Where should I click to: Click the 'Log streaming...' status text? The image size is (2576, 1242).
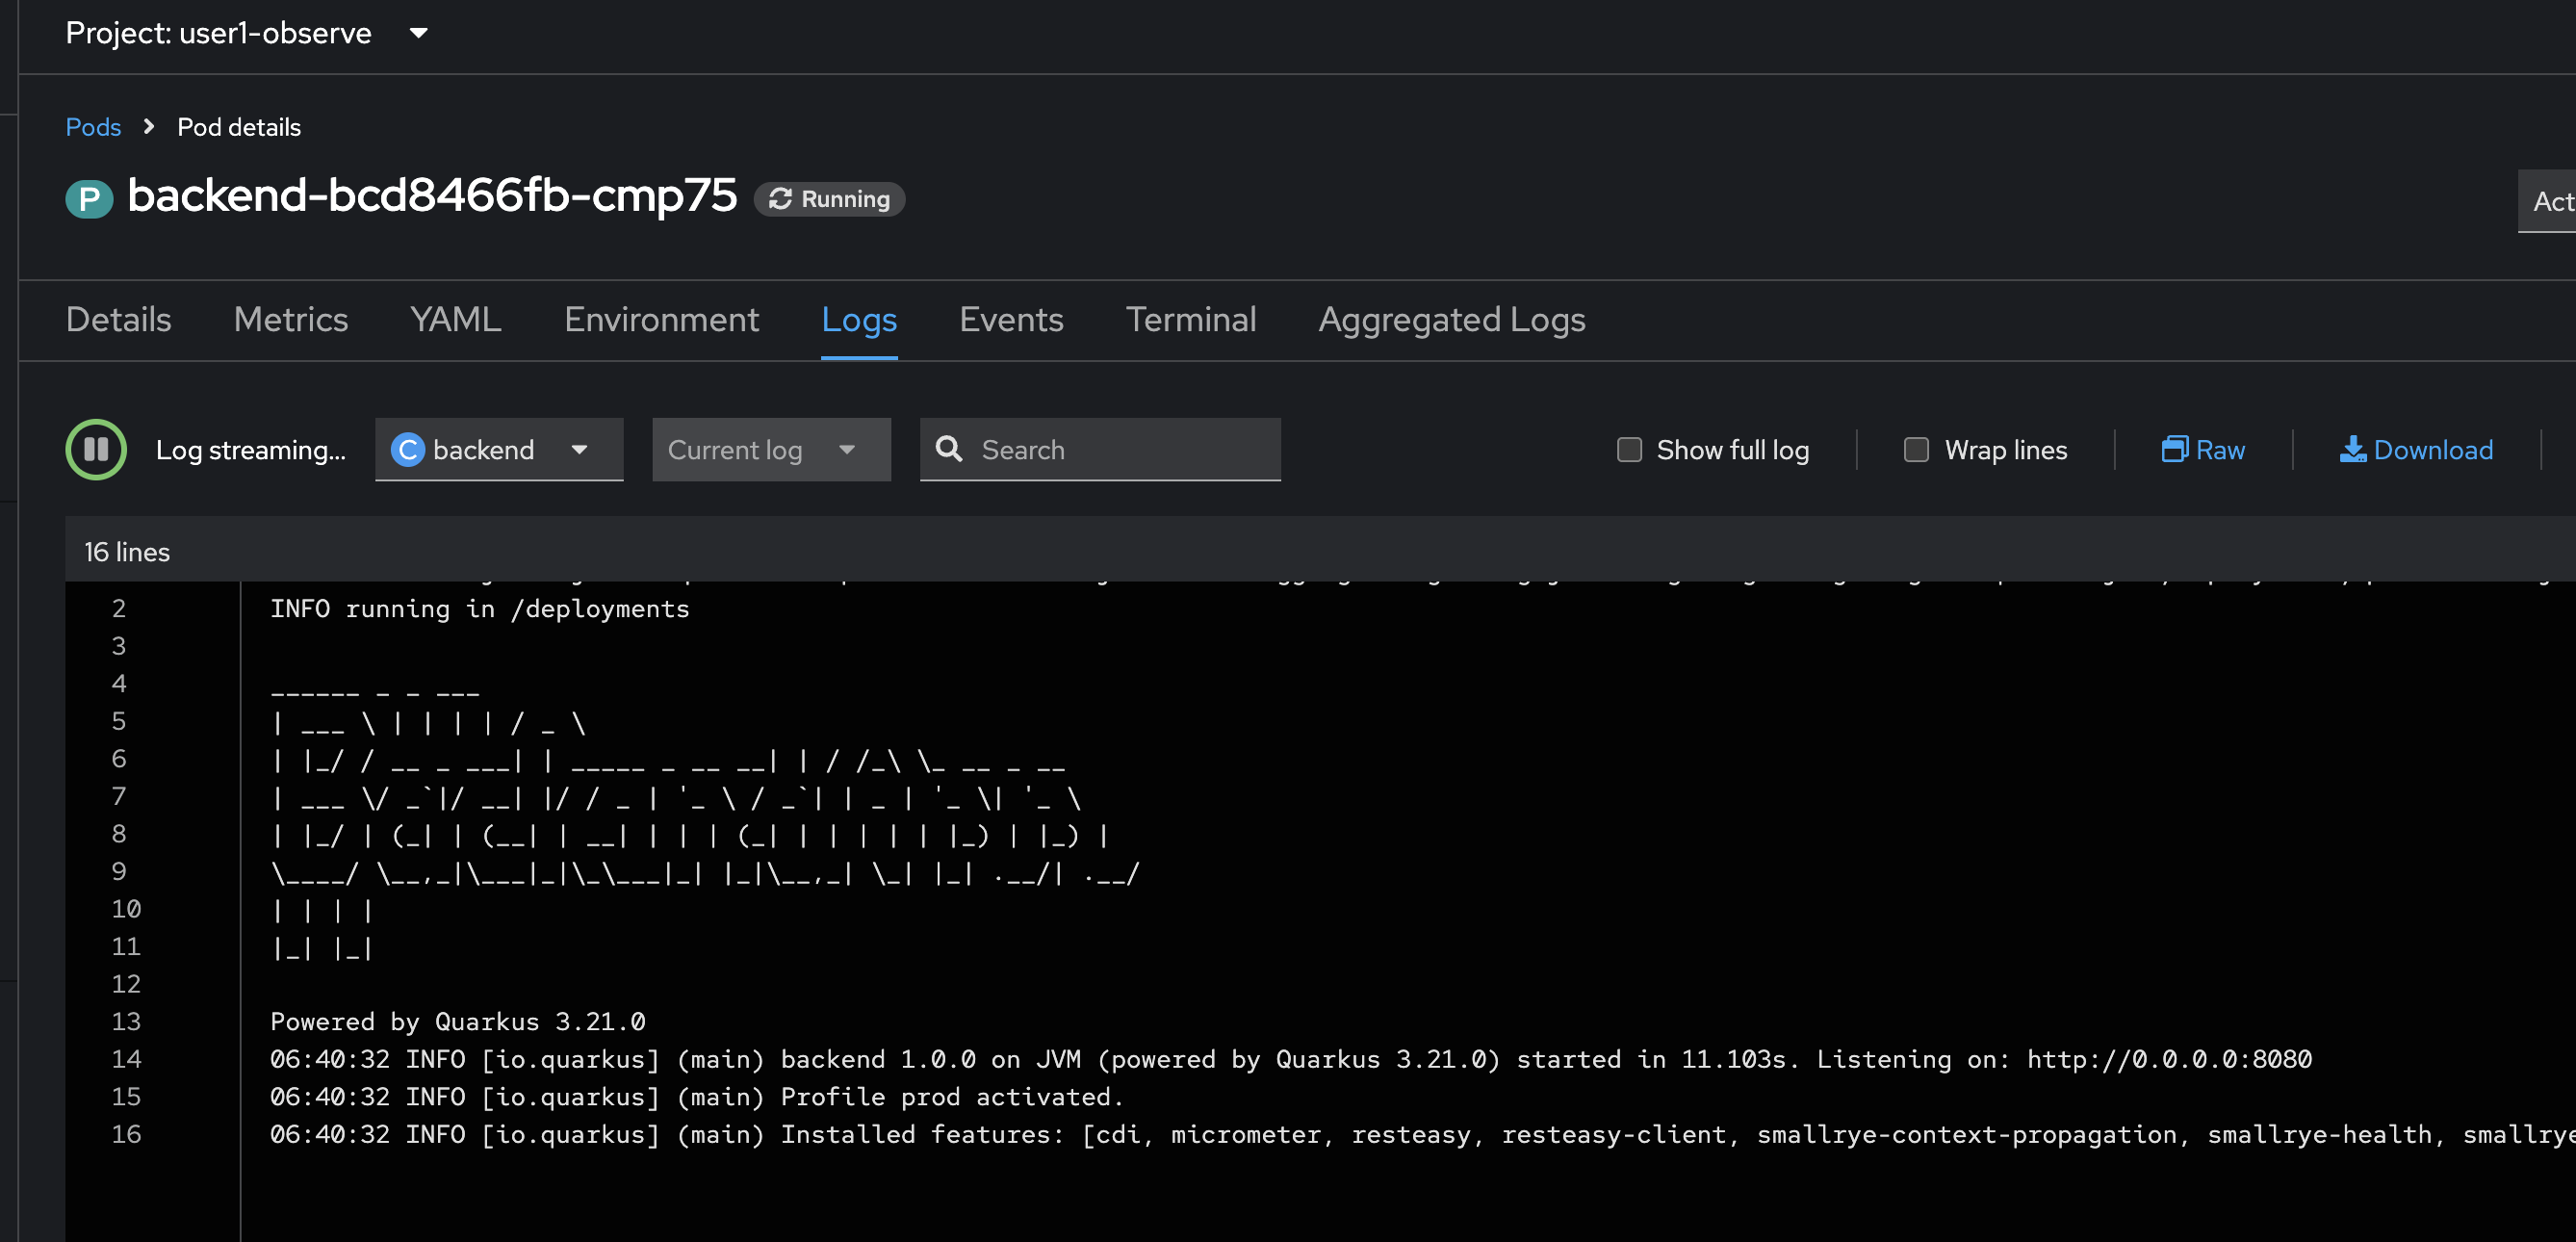pyautogui.click(x=250, y=450)
